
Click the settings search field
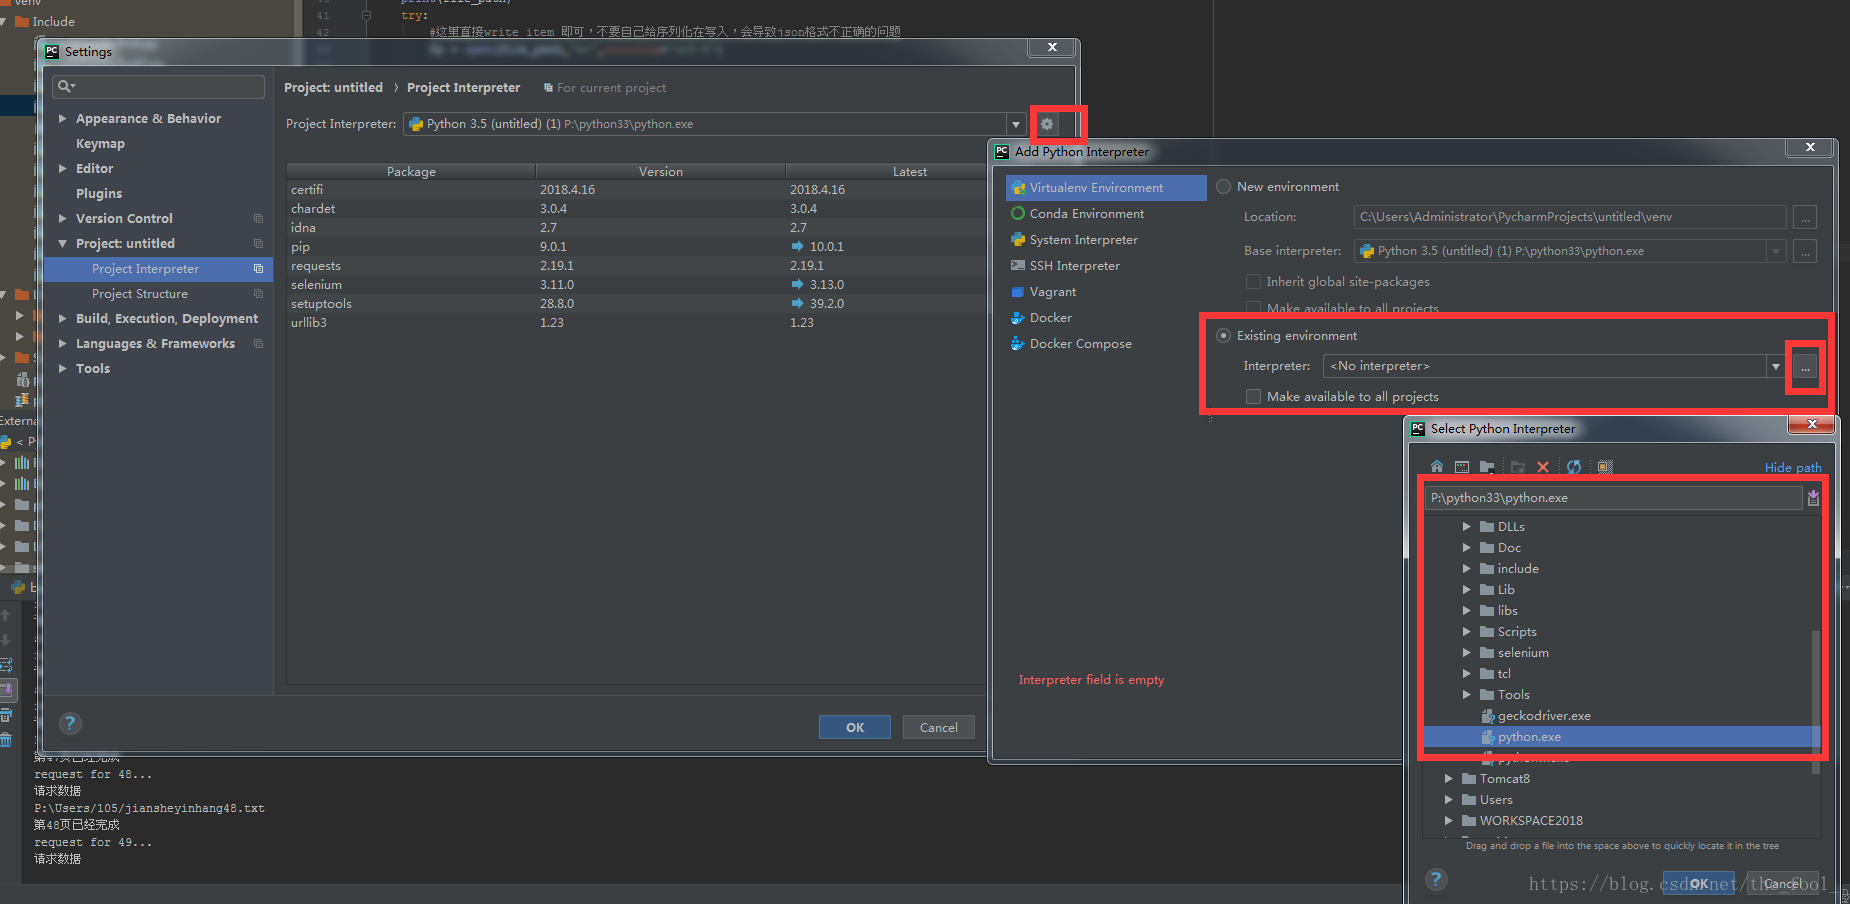[158, 87]
